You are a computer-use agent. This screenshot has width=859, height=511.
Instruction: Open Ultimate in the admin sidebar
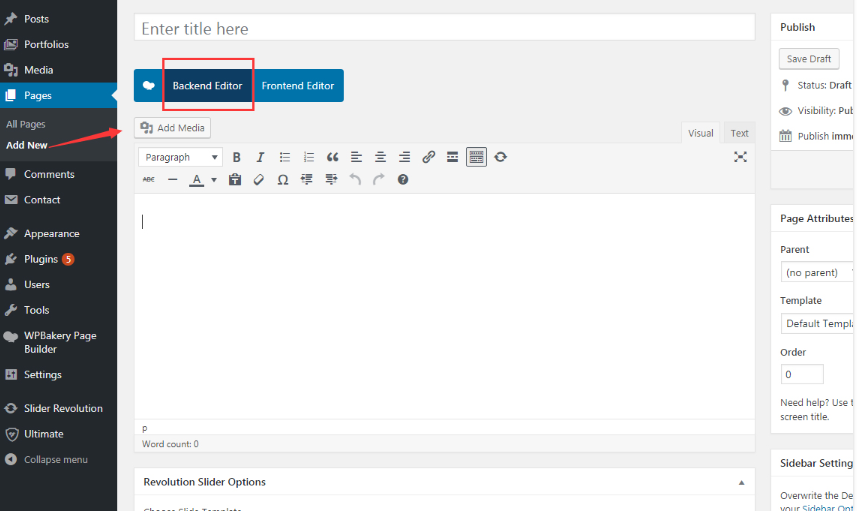point(43,434)
